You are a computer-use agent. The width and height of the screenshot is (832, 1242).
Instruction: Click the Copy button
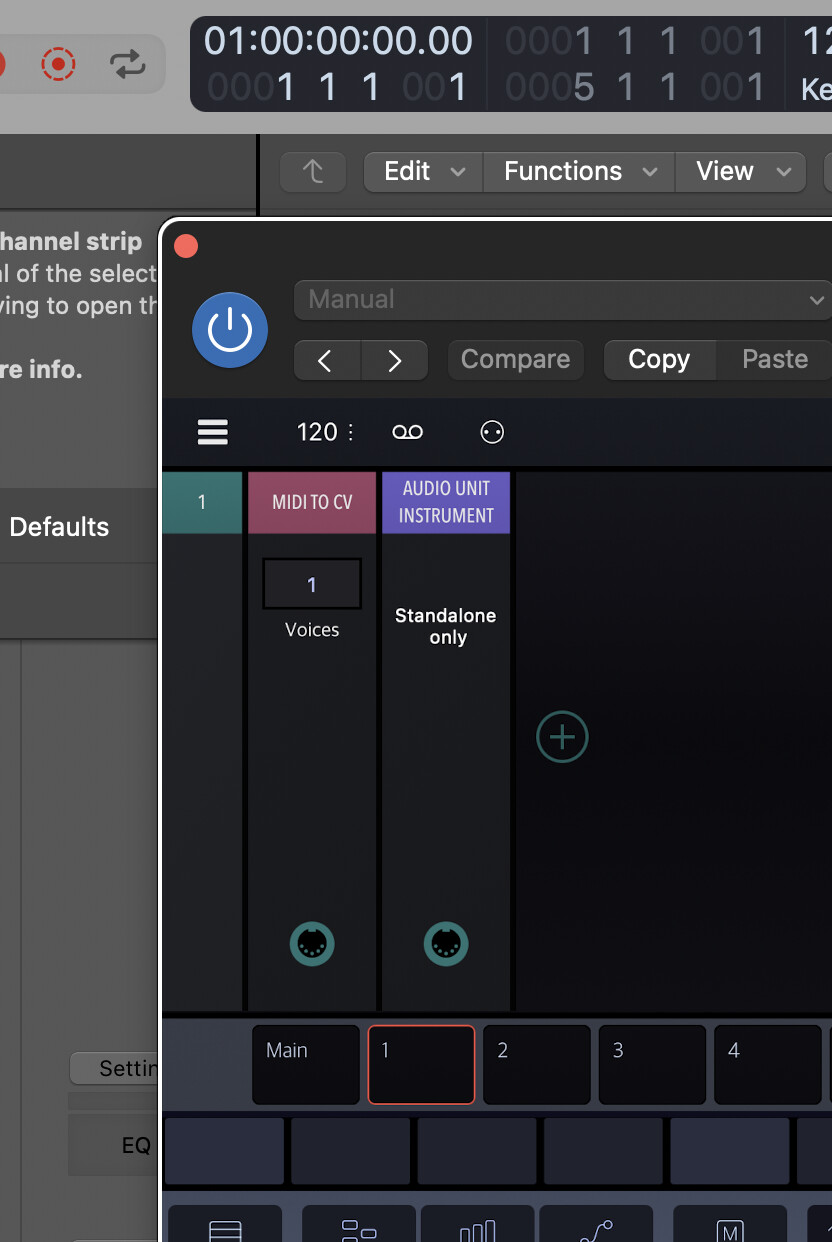pos(659,360)
